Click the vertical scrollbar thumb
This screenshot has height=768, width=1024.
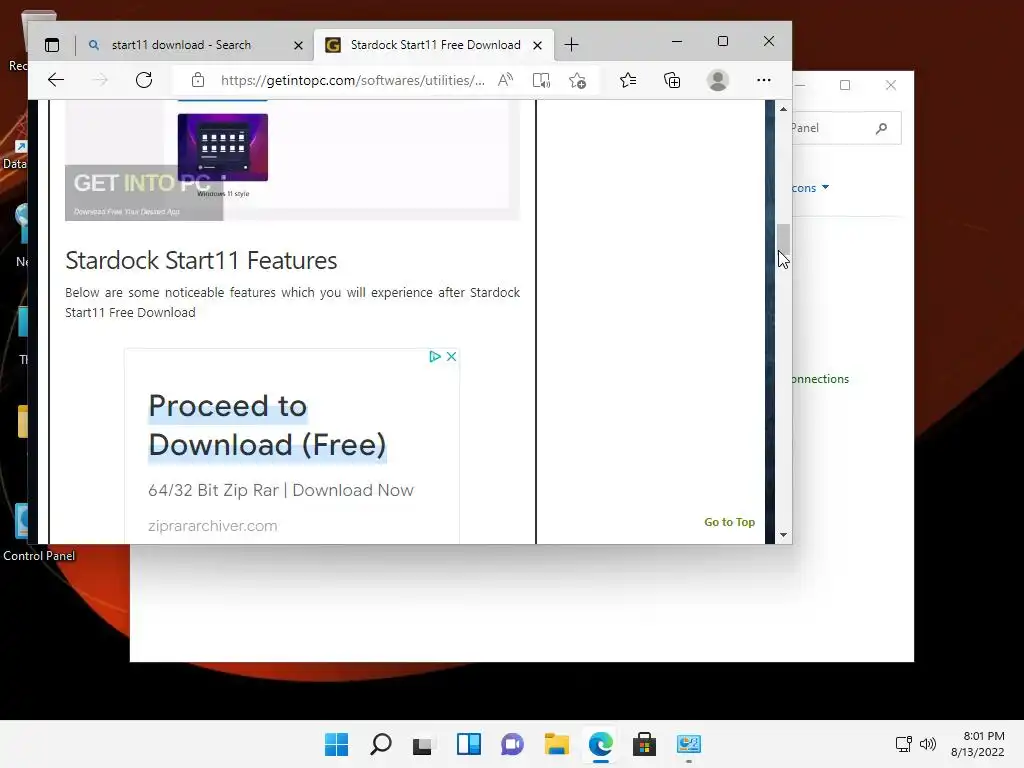(783, 239)
